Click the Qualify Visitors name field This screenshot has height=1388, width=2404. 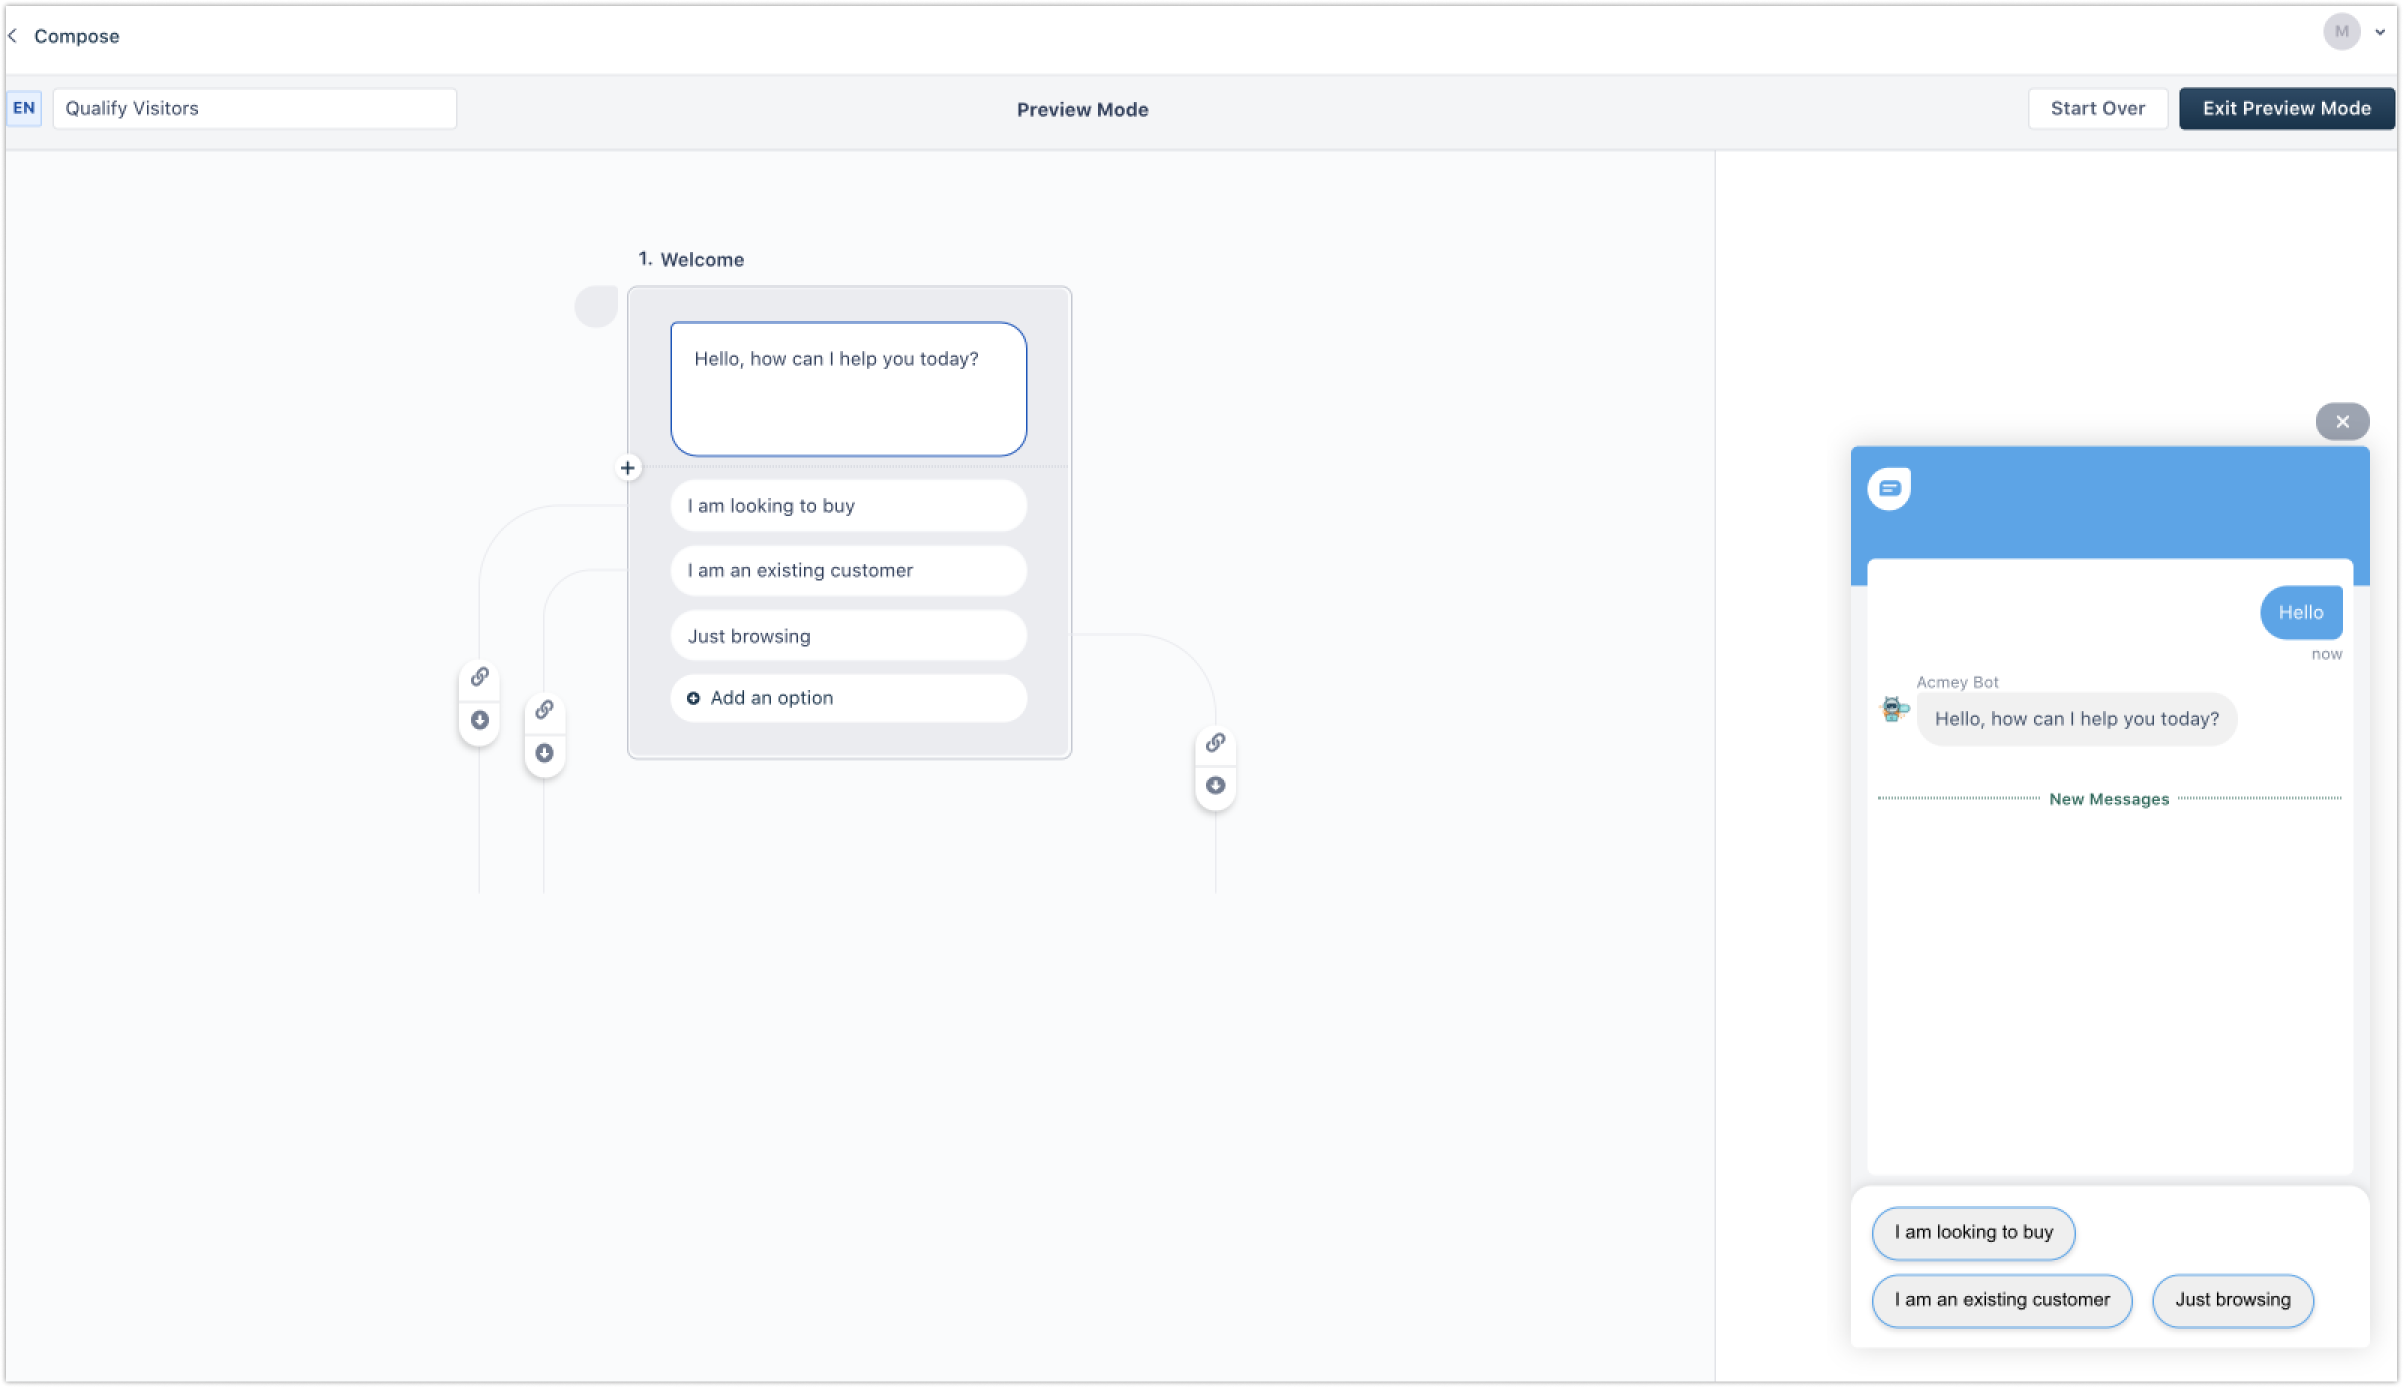255,108
